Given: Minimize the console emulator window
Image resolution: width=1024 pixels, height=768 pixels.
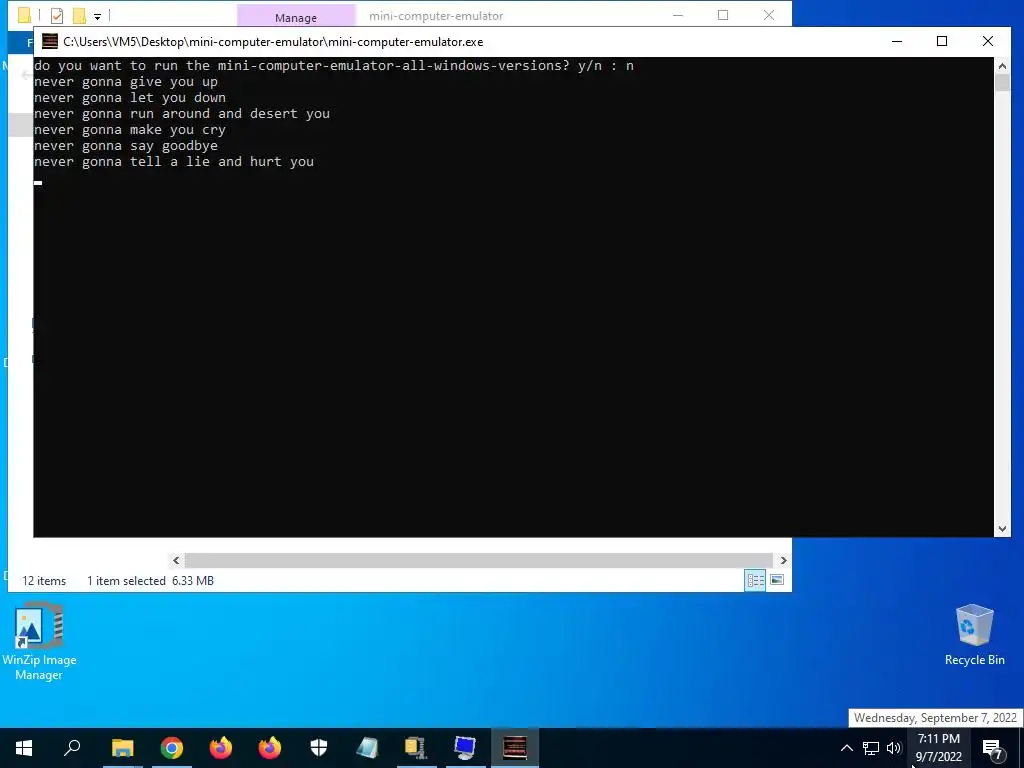Looking at the screenshot, I should point(897,41).
